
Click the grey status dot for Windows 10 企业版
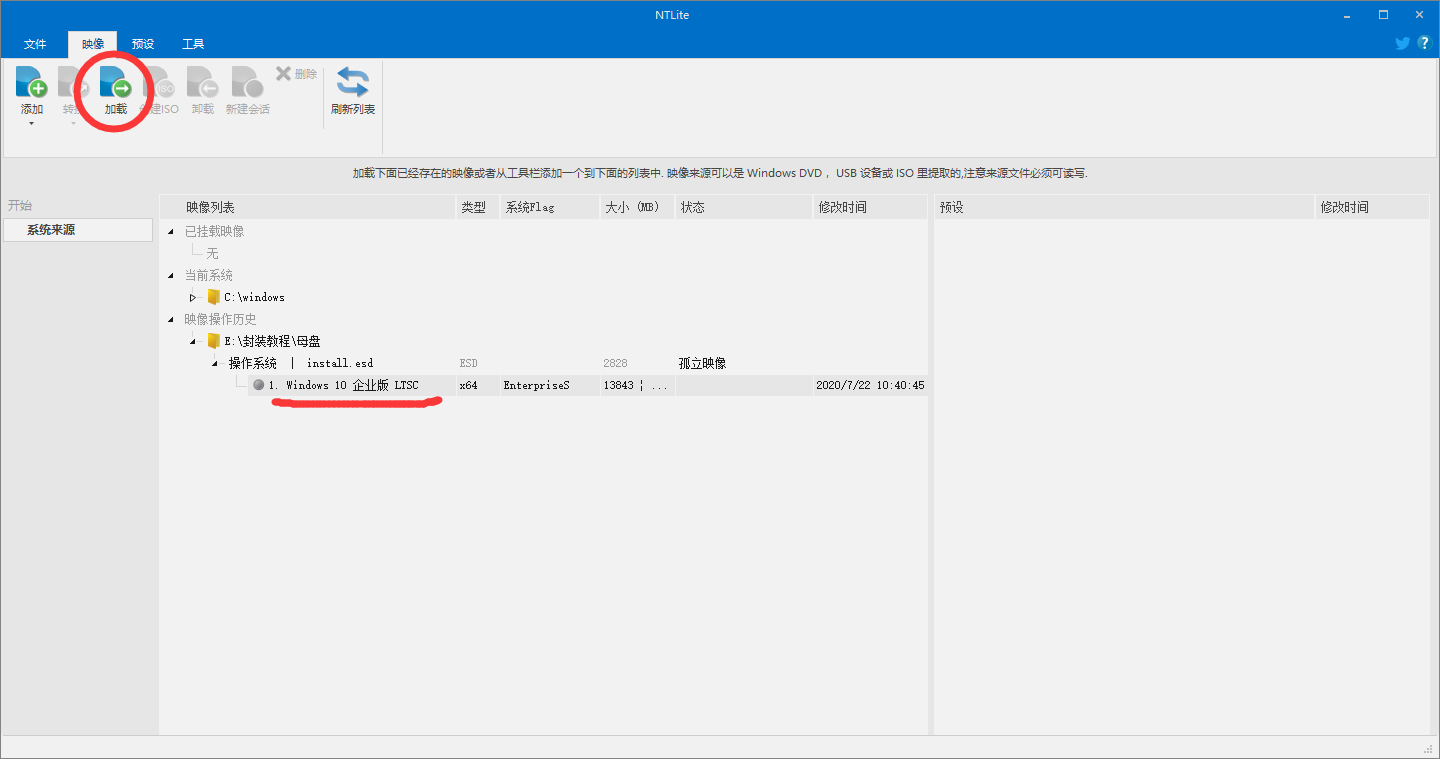[x=259, y=385]
